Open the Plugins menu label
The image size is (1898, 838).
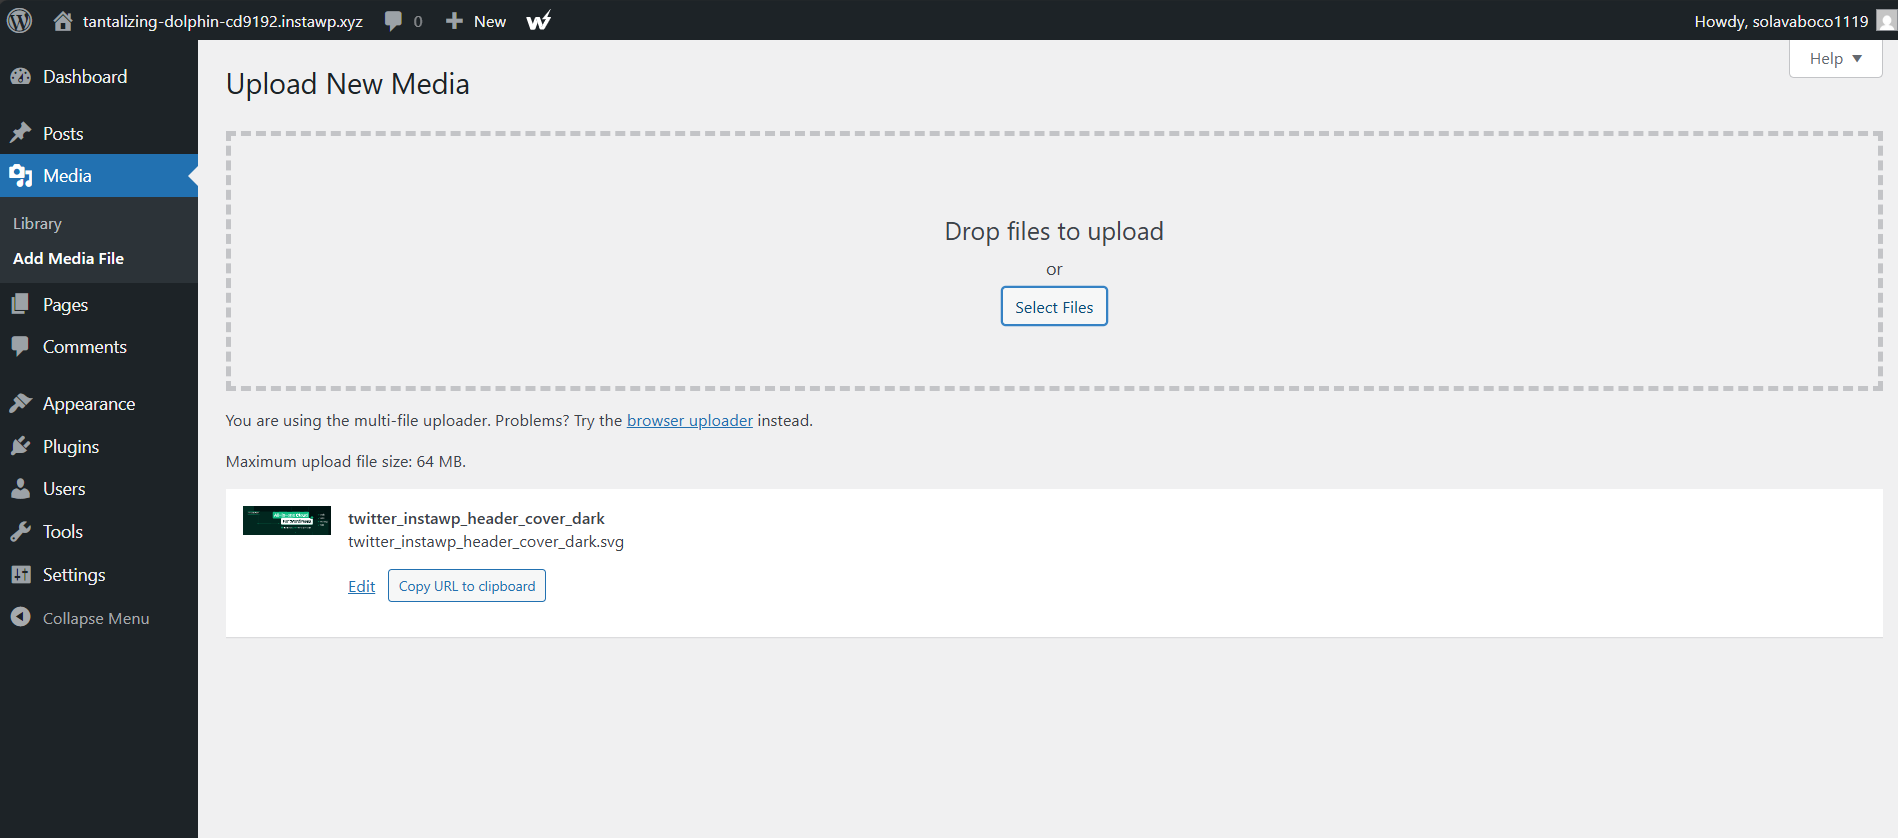(71, 447)
